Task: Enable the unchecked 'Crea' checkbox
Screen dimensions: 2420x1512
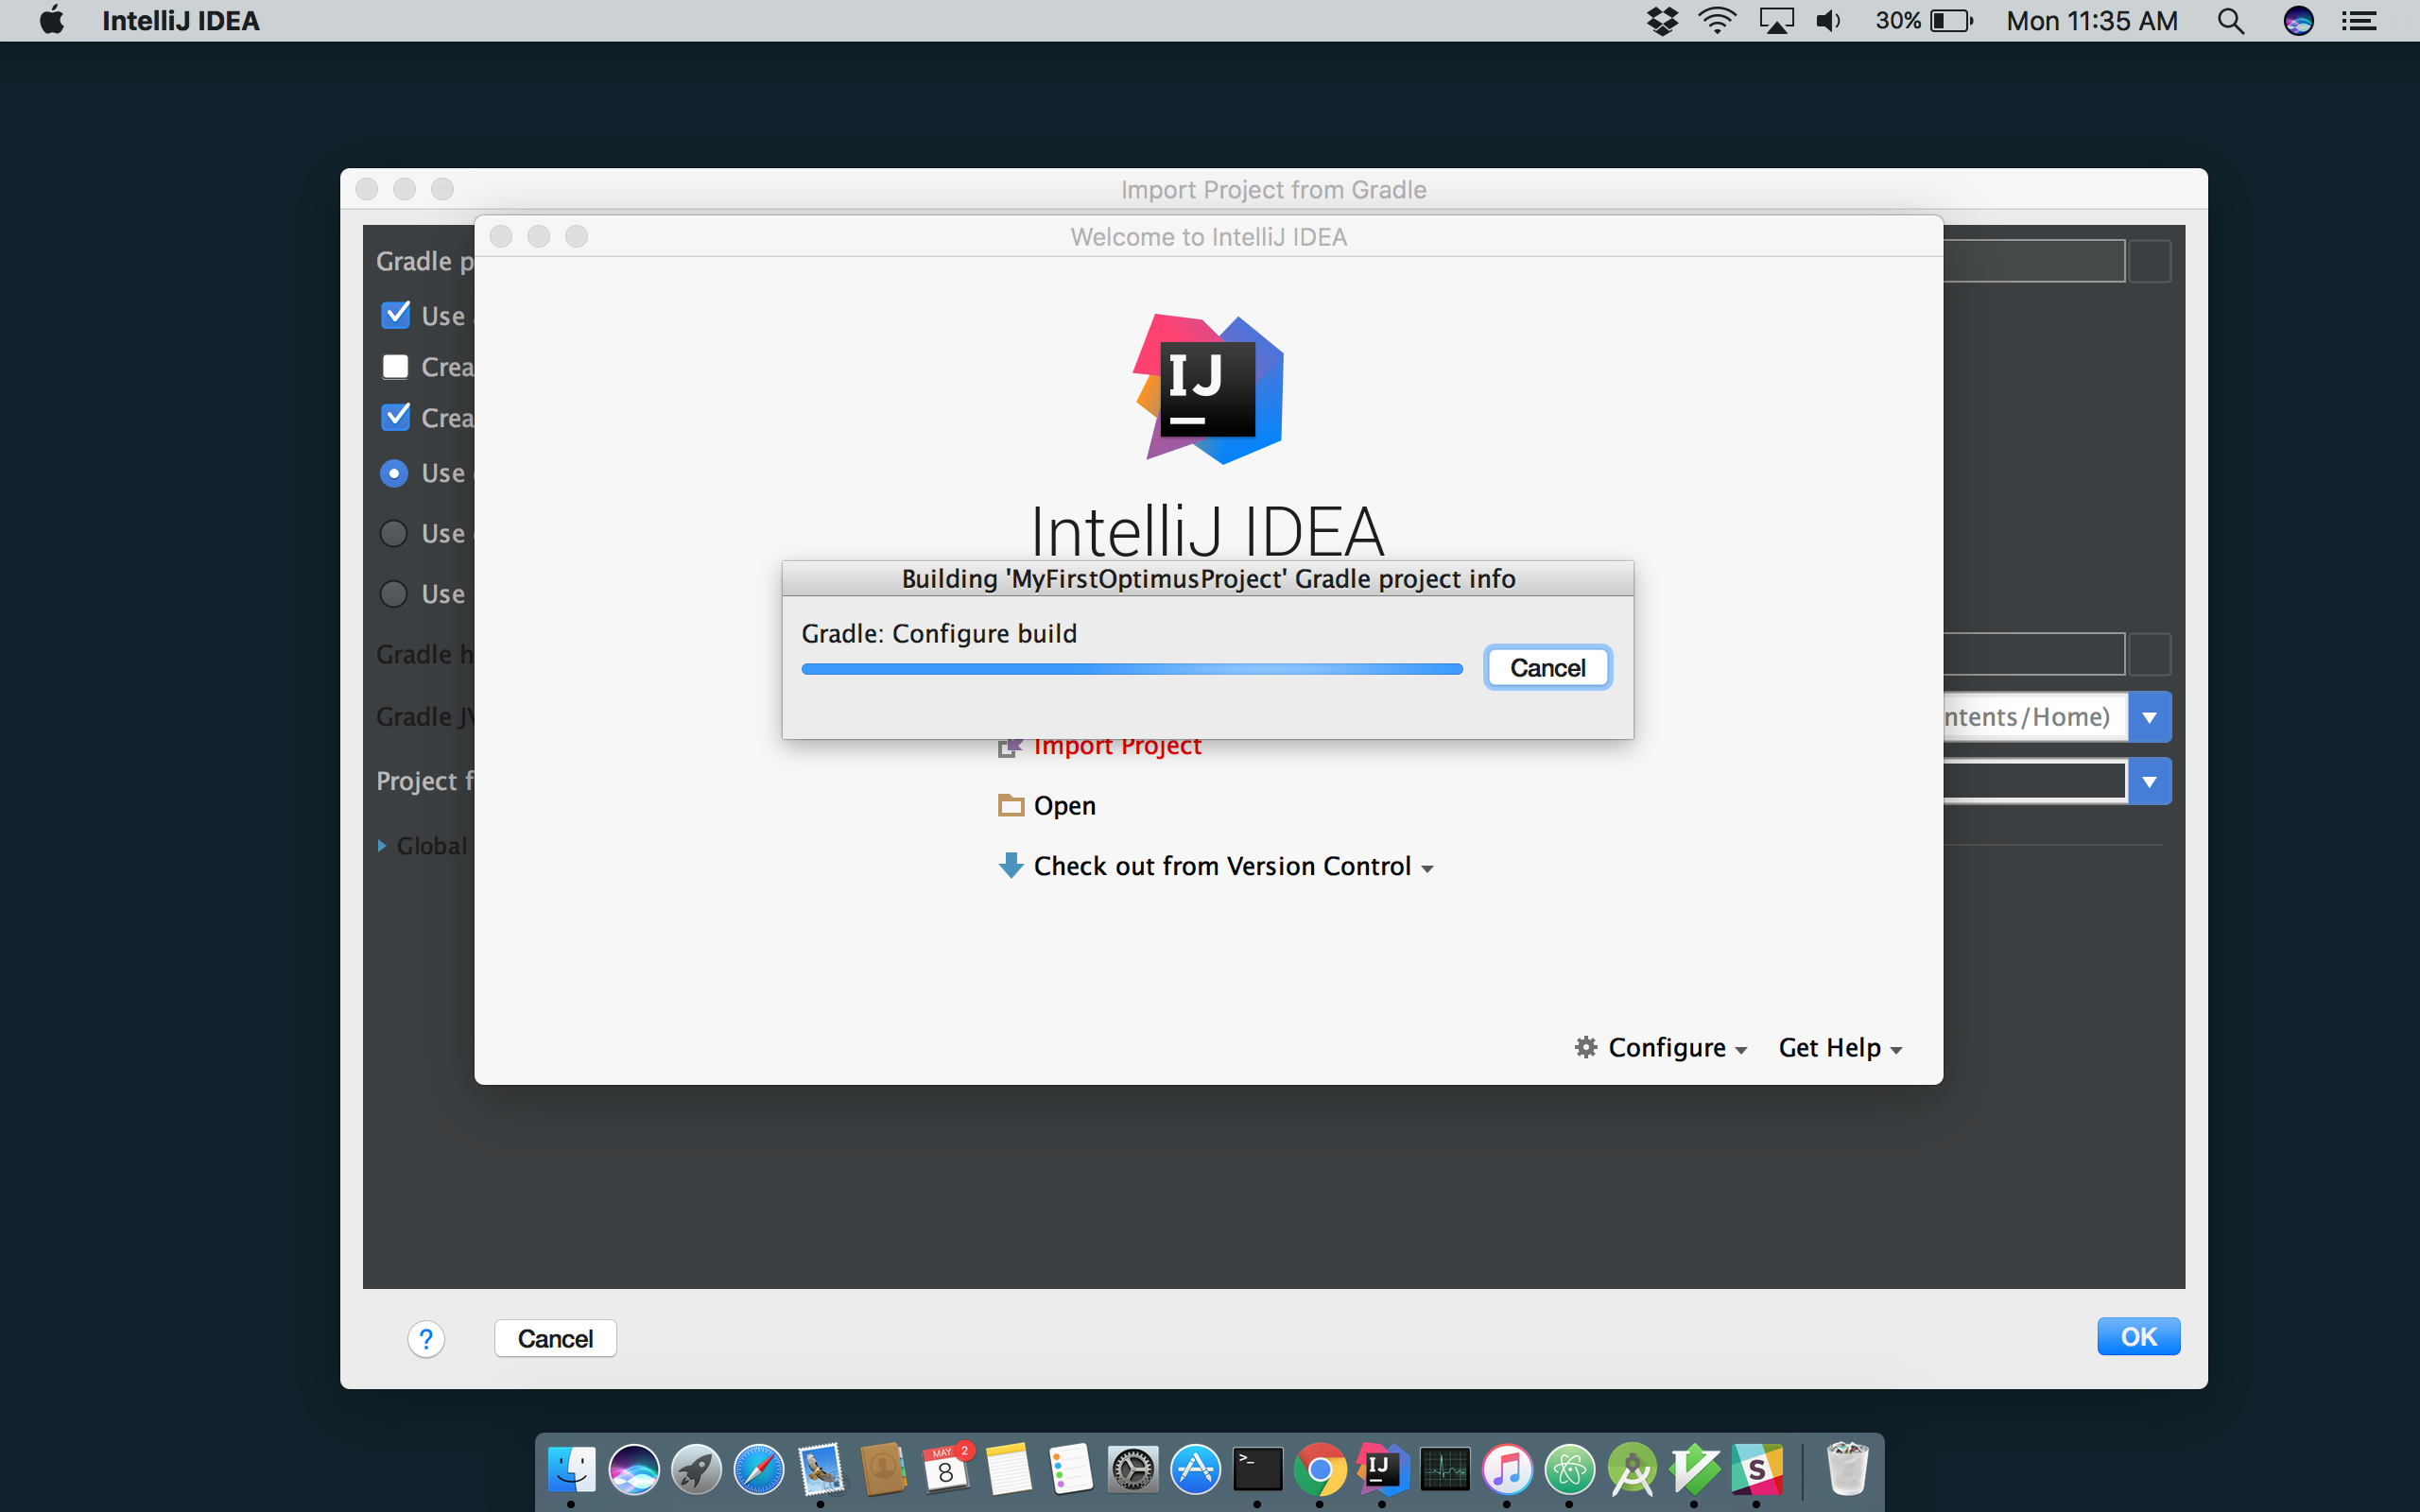Action: point(396,367)
